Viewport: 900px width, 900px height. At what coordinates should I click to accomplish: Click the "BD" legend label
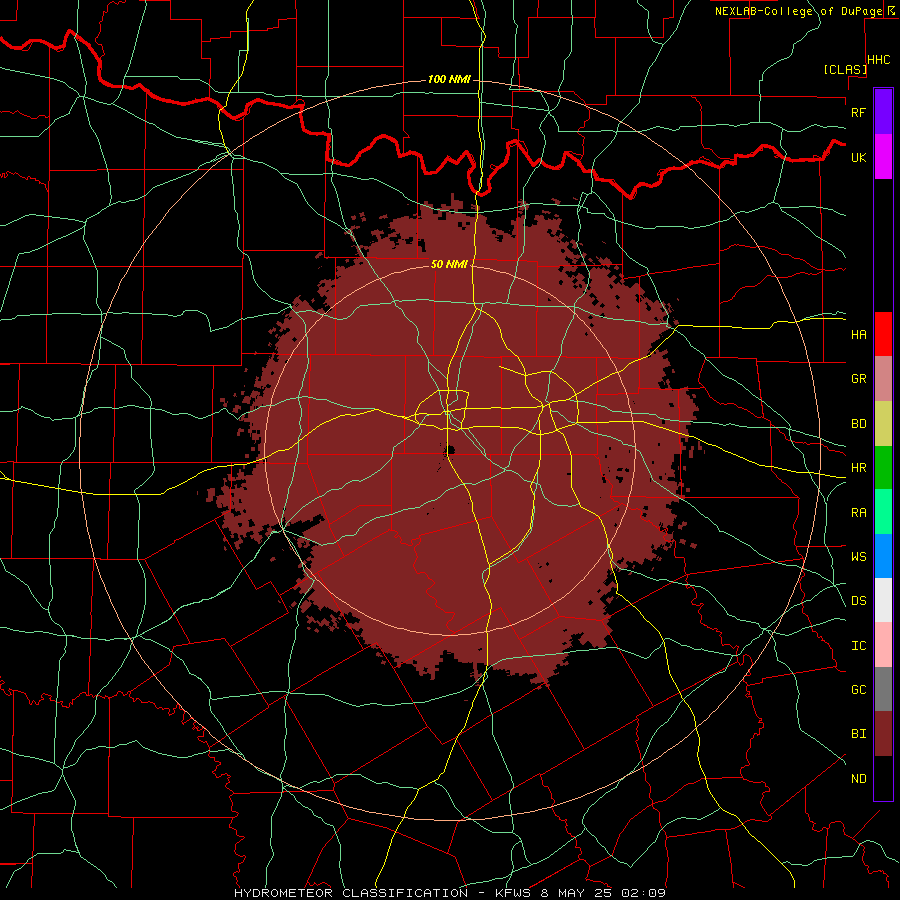point(858,424)
